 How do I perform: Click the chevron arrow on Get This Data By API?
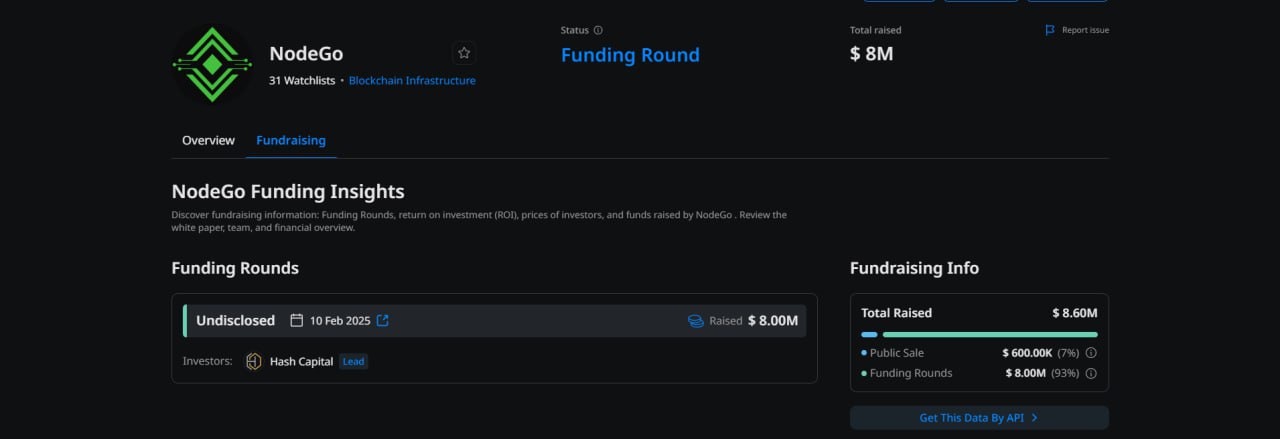(x=1034, y=417)
